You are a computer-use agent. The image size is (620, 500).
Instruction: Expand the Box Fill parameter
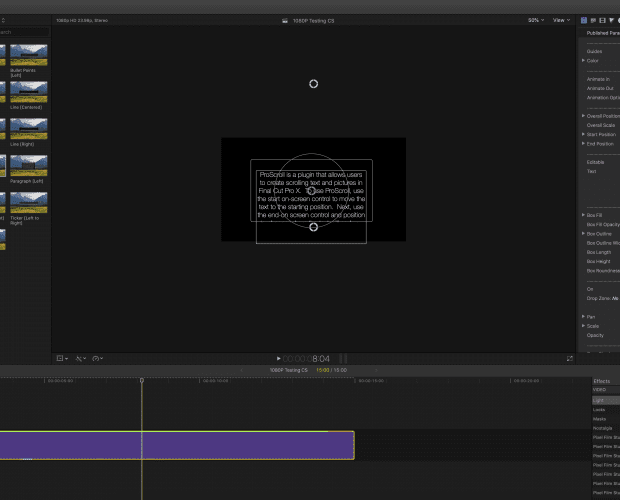pyautogui.click(x=583, y=215)
